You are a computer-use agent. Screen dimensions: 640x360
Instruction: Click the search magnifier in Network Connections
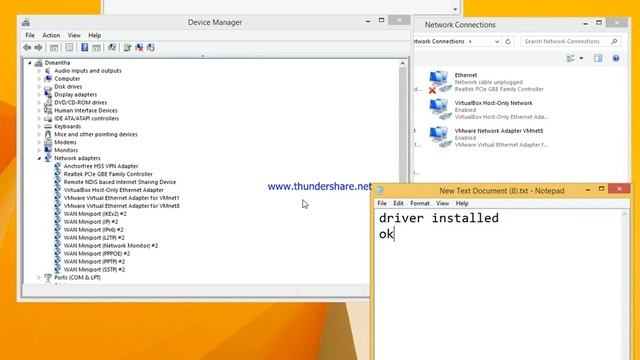614,41
